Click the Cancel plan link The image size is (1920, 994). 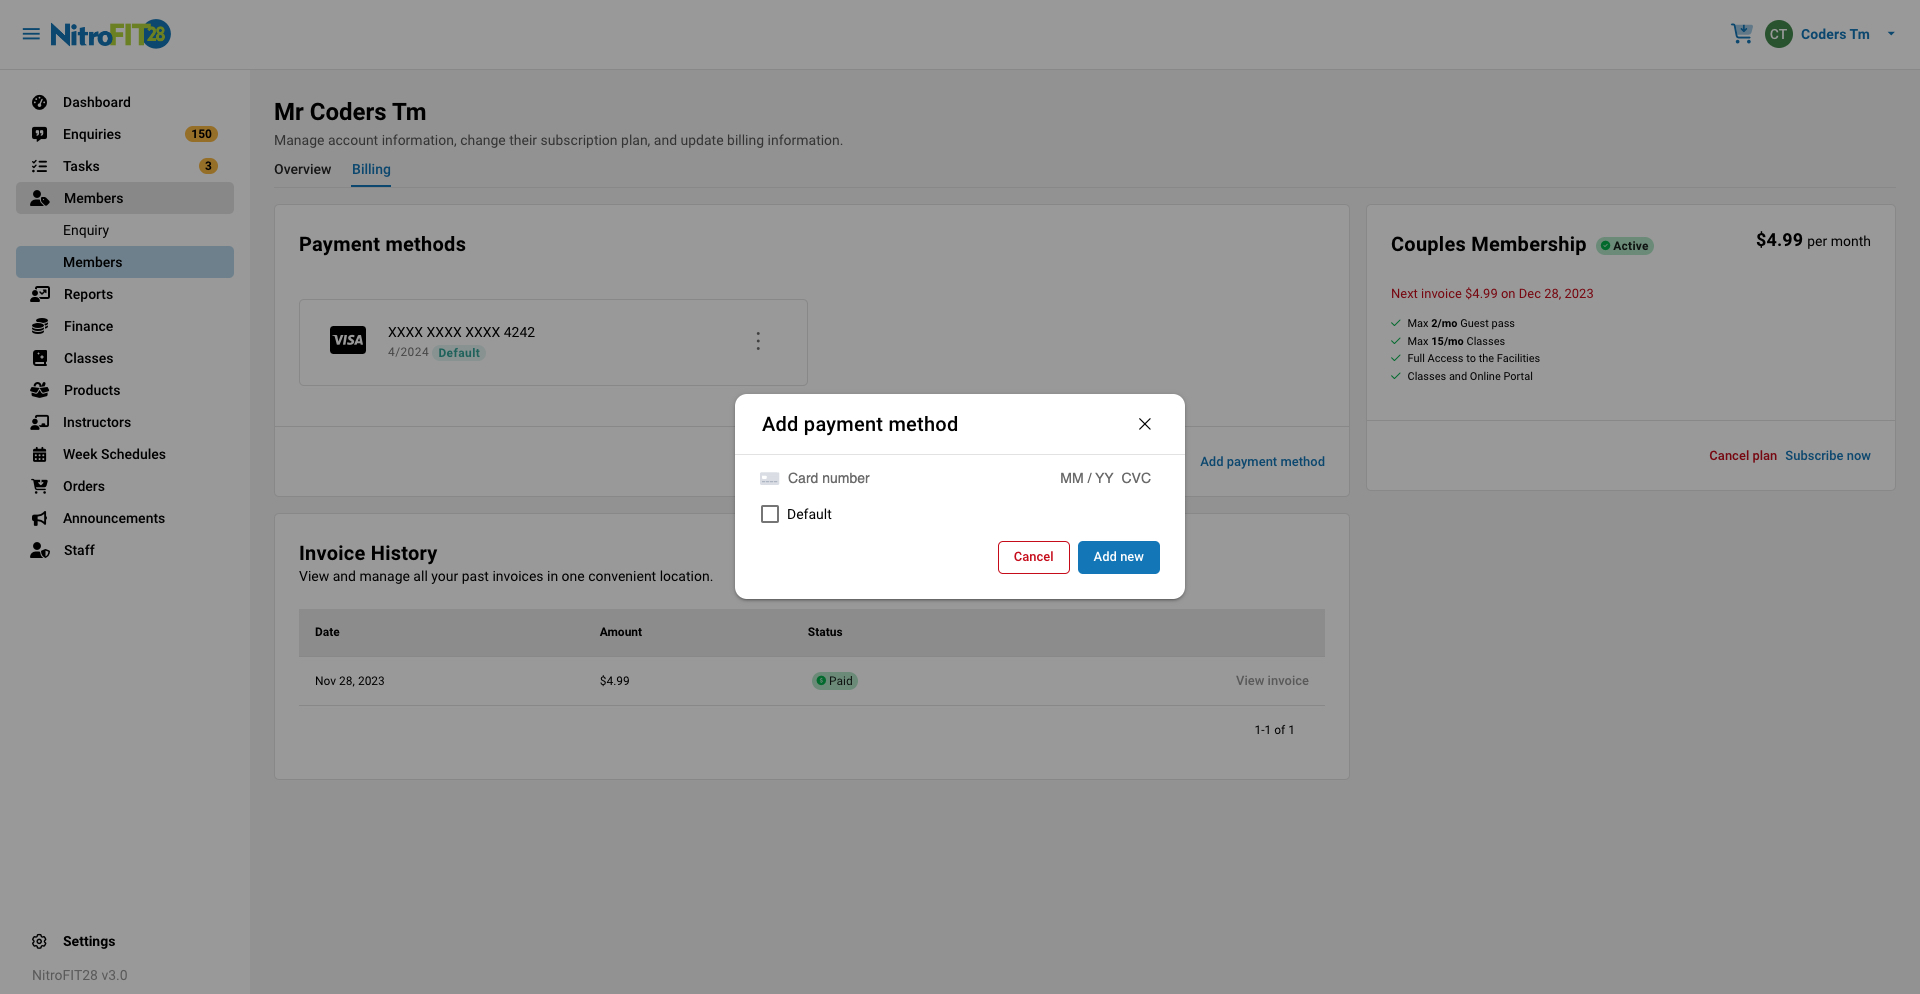(1742, 456)
